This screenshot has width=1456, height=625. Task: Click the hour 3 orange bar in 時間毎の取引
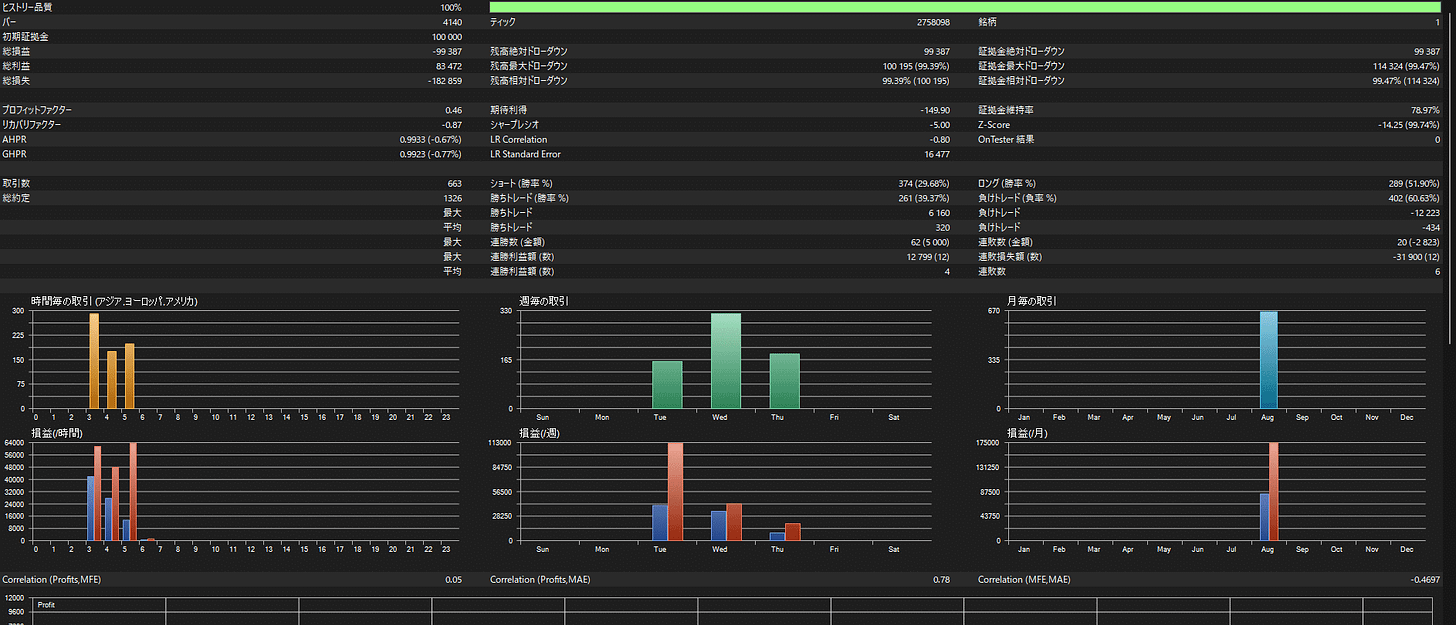tap(94, 361)
